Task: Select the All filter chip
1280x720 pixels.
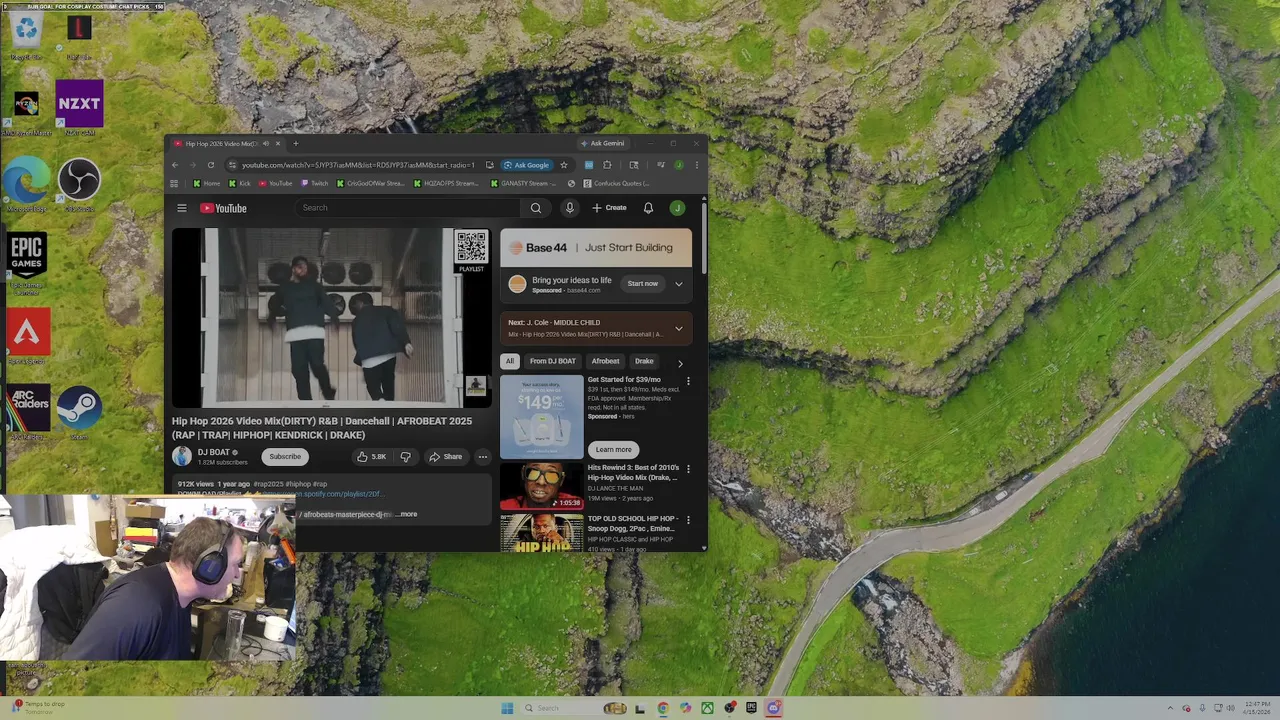Action: (510, 361)
